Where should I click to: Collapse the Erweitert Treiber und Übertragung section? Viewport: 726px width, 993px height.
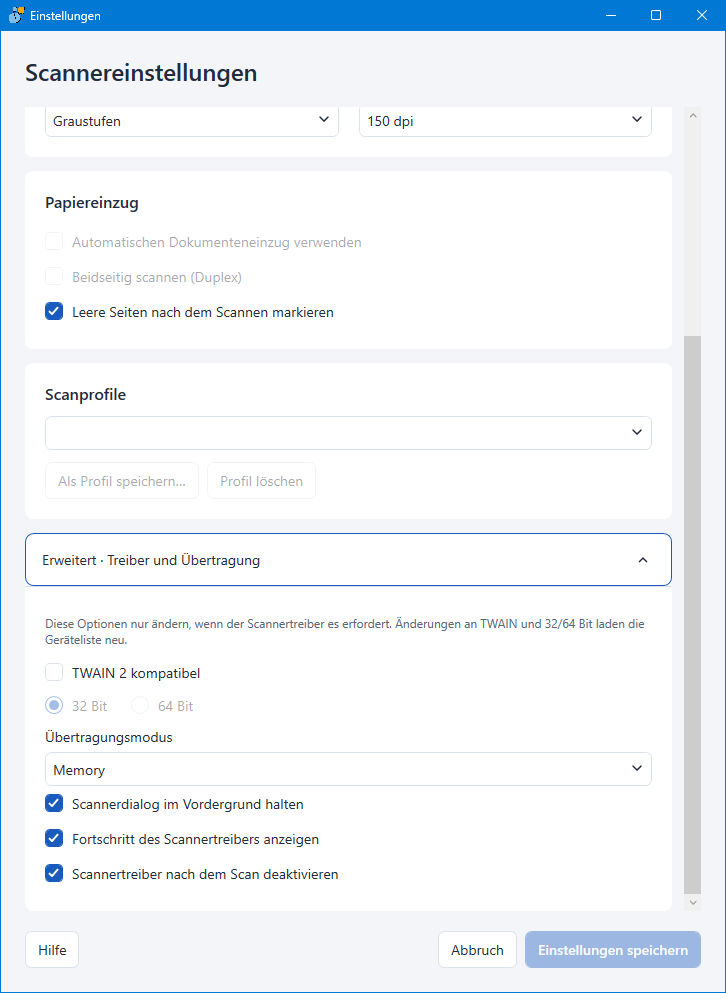pos(348,560)
